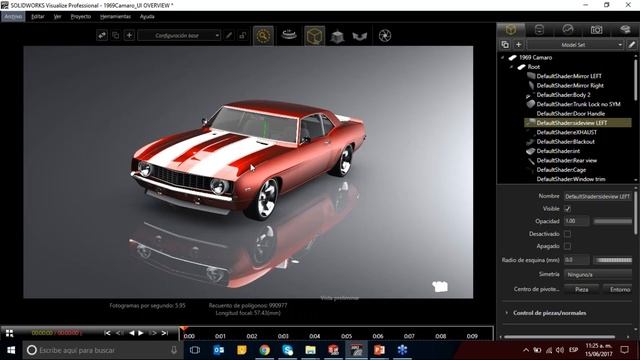Open the Configuración base dropdown

tap(180, 36)
